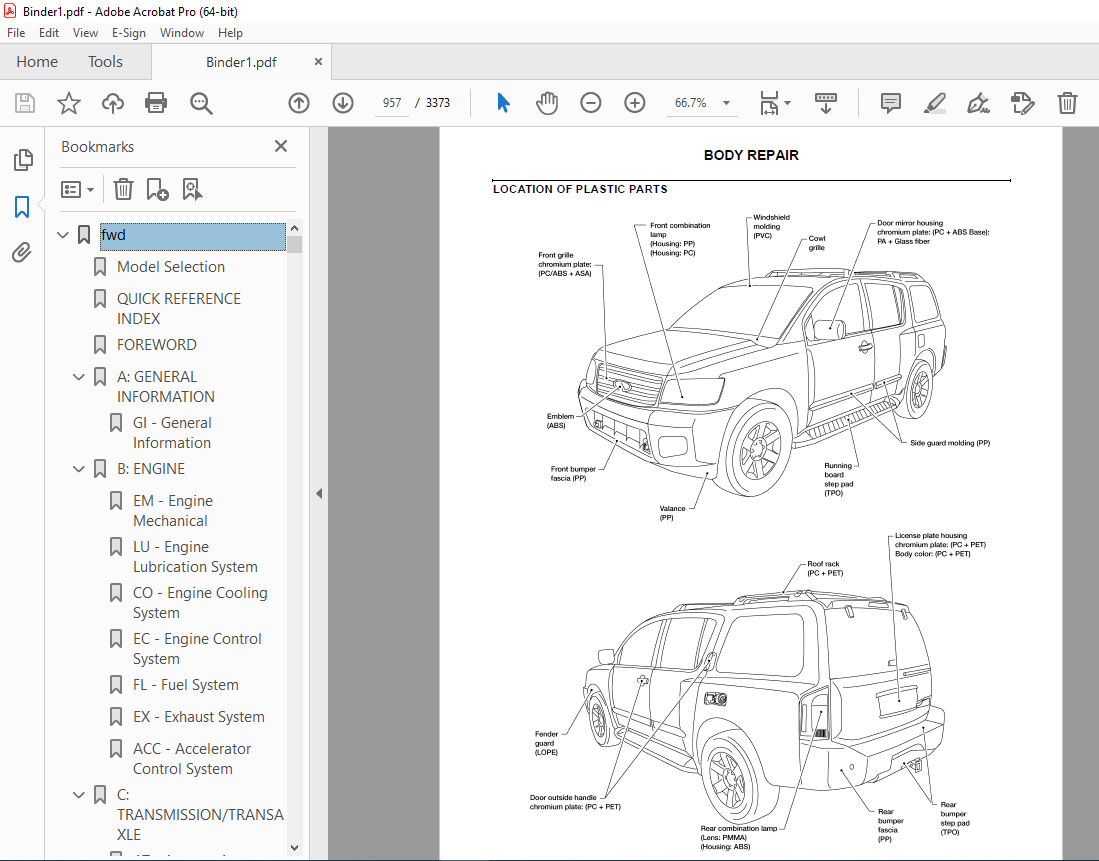1099x861 pixels.
Task: Zoom out with the minus circle
Action: point(591,103)
